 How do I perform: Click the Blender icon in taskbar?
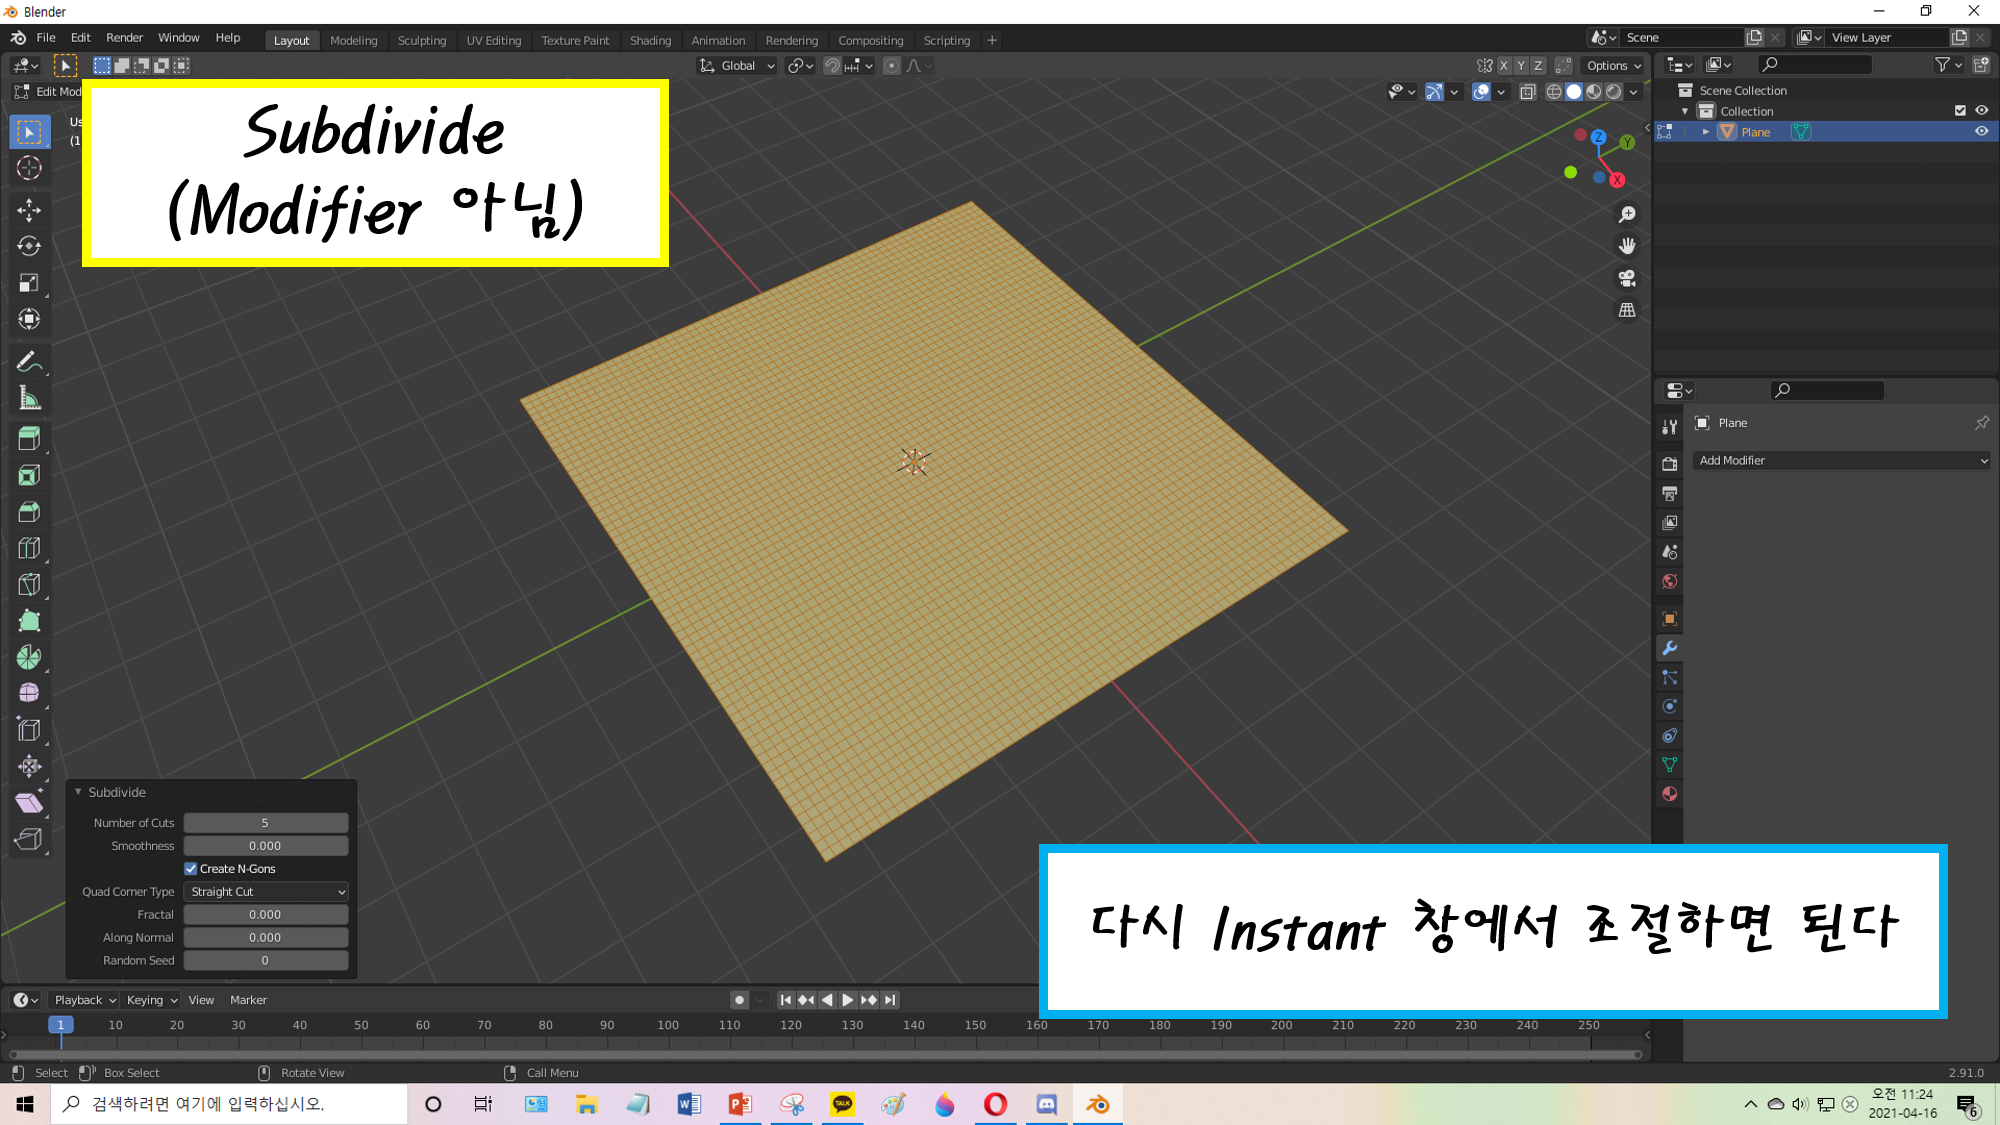pyautogui.click(x=1097, y=1104)
